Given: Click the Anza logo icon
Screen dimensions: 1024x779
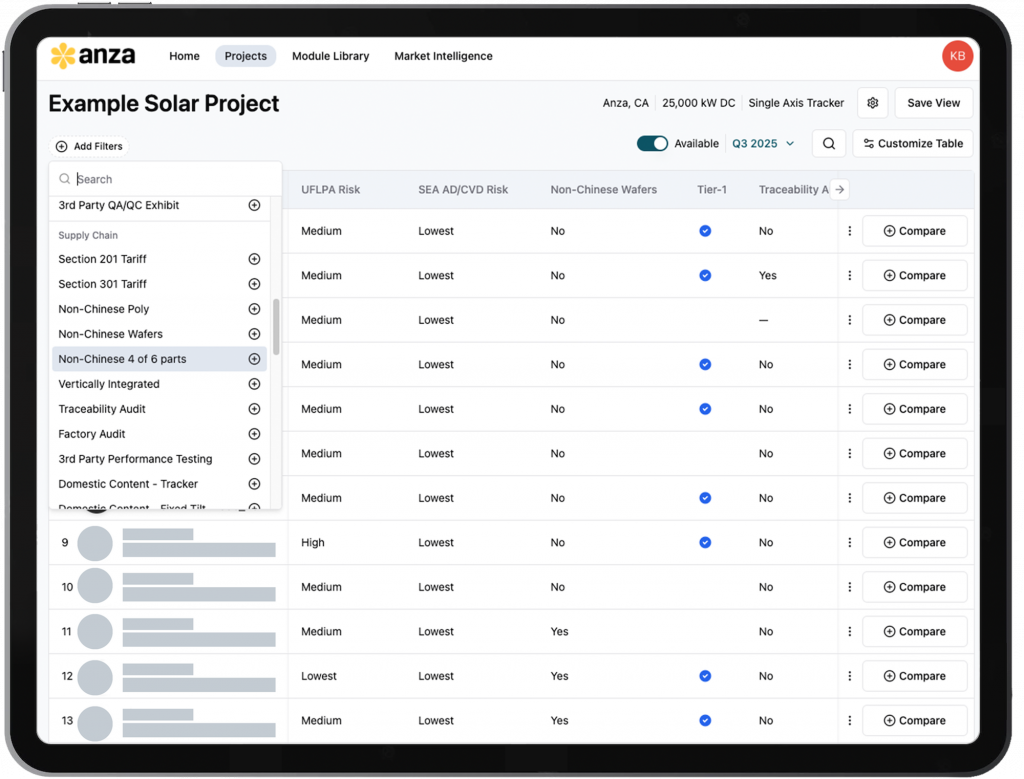Looking at the screenshot, I should point(63,56).
